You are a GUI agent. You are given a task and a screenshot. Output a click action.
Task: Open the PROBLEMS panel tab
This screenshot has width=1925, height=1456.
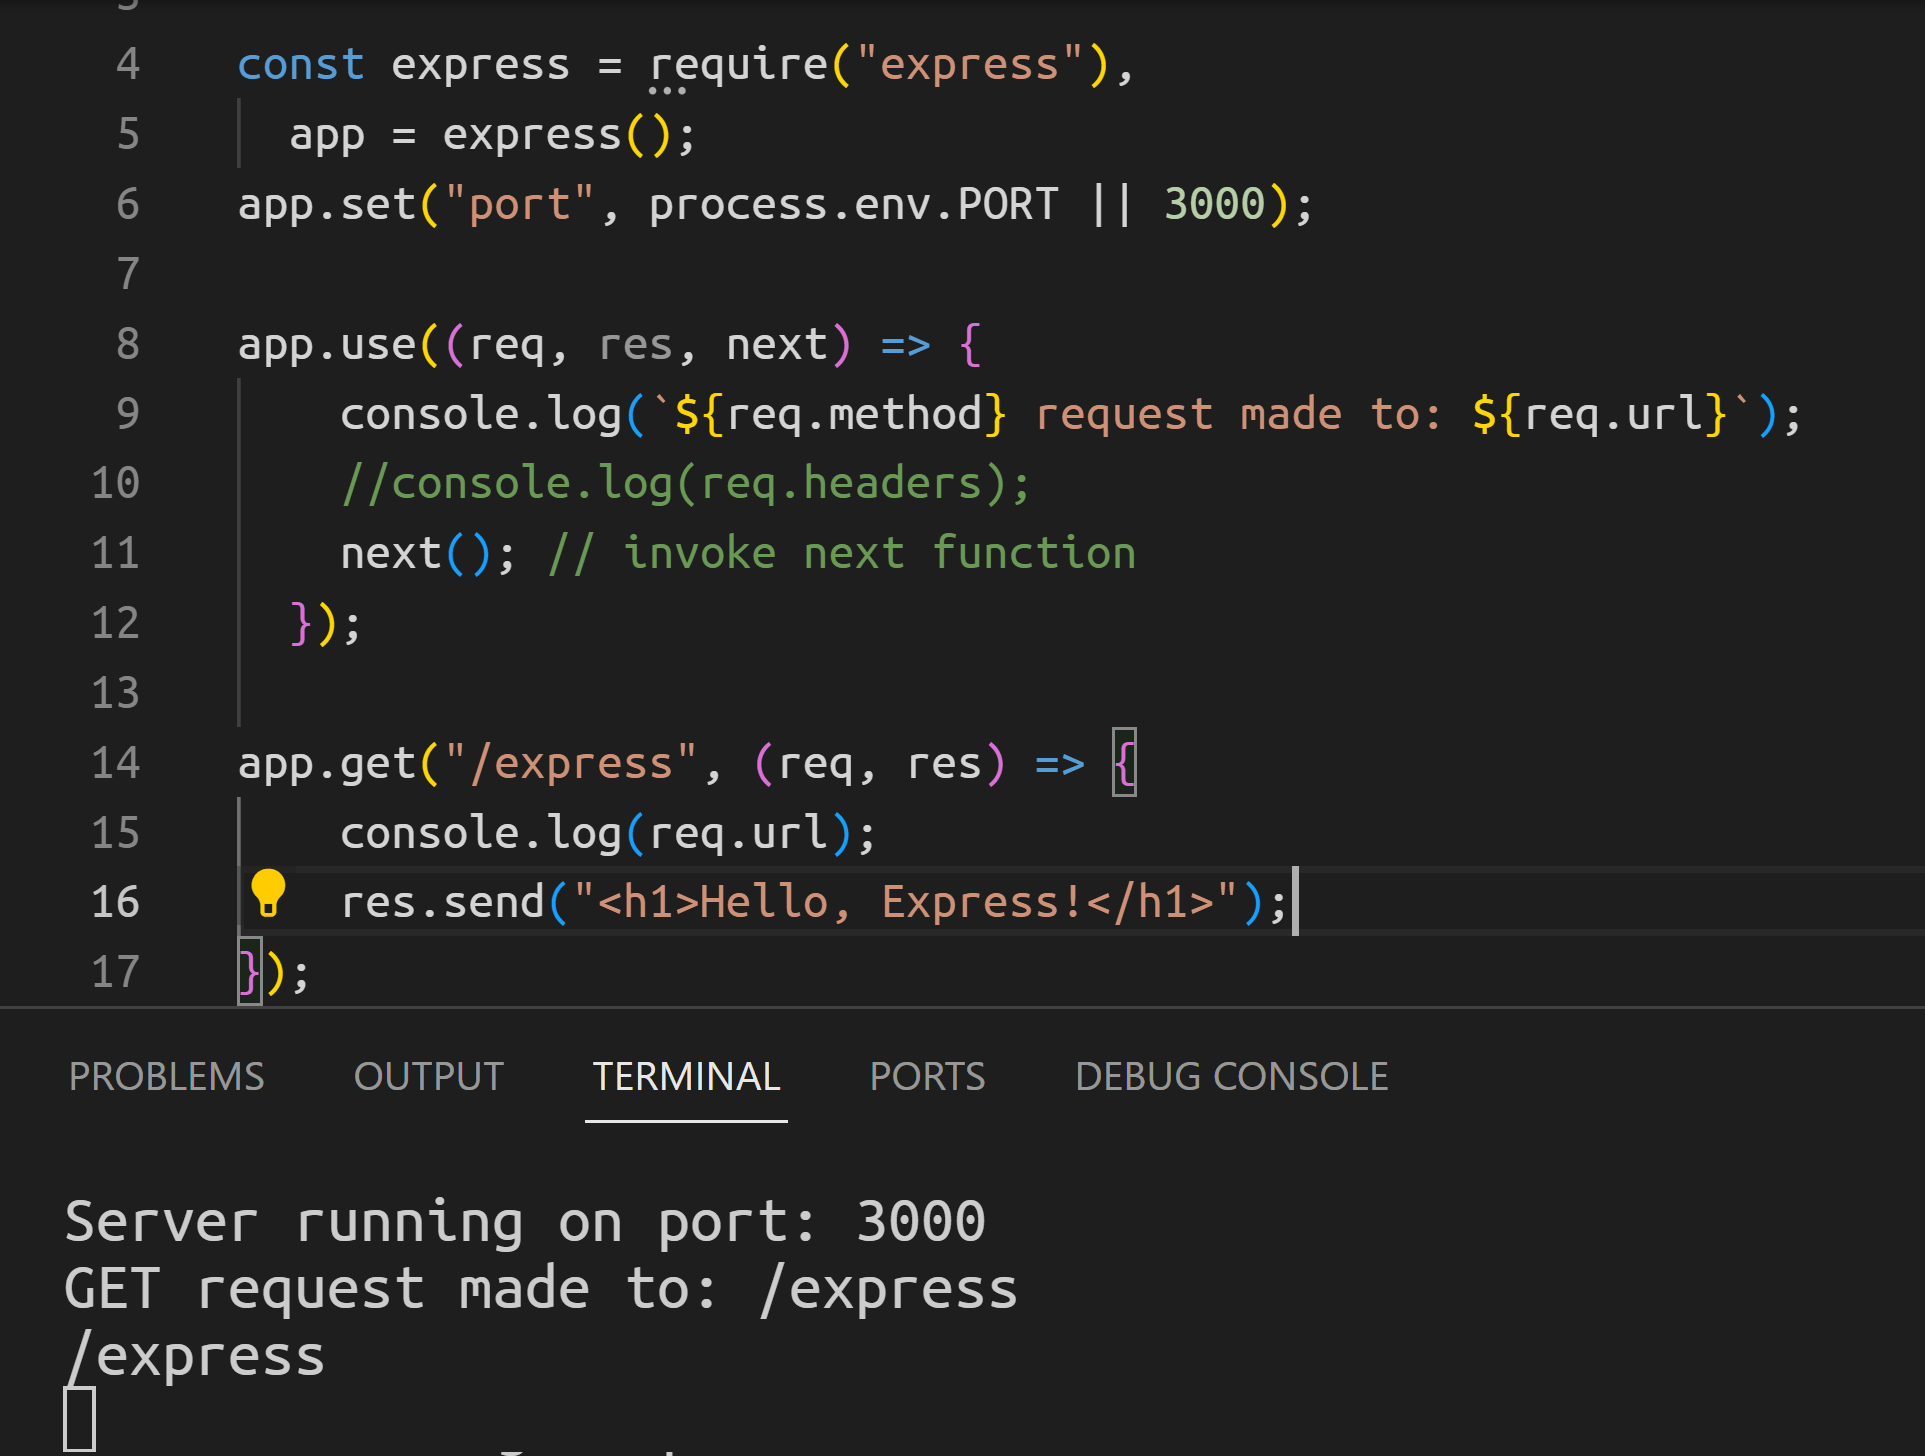coord(166,1077)
